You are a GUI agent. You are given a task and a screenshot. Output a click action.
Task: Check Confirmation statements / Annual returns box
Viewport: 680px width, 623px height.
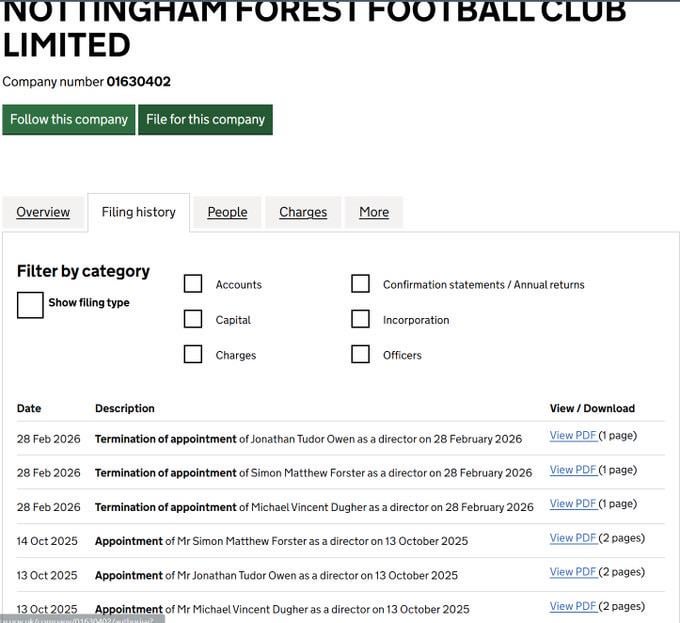point(360,284)
